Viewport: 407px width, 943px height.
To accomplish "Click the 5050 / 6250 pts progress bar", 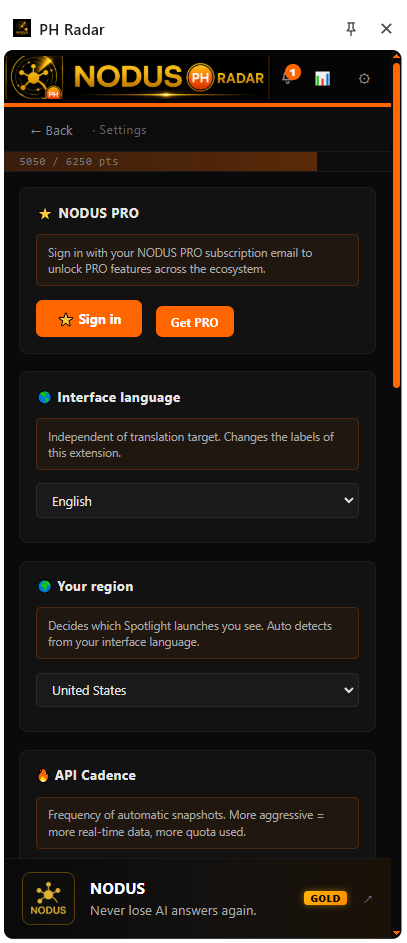I will pos(197,162).
